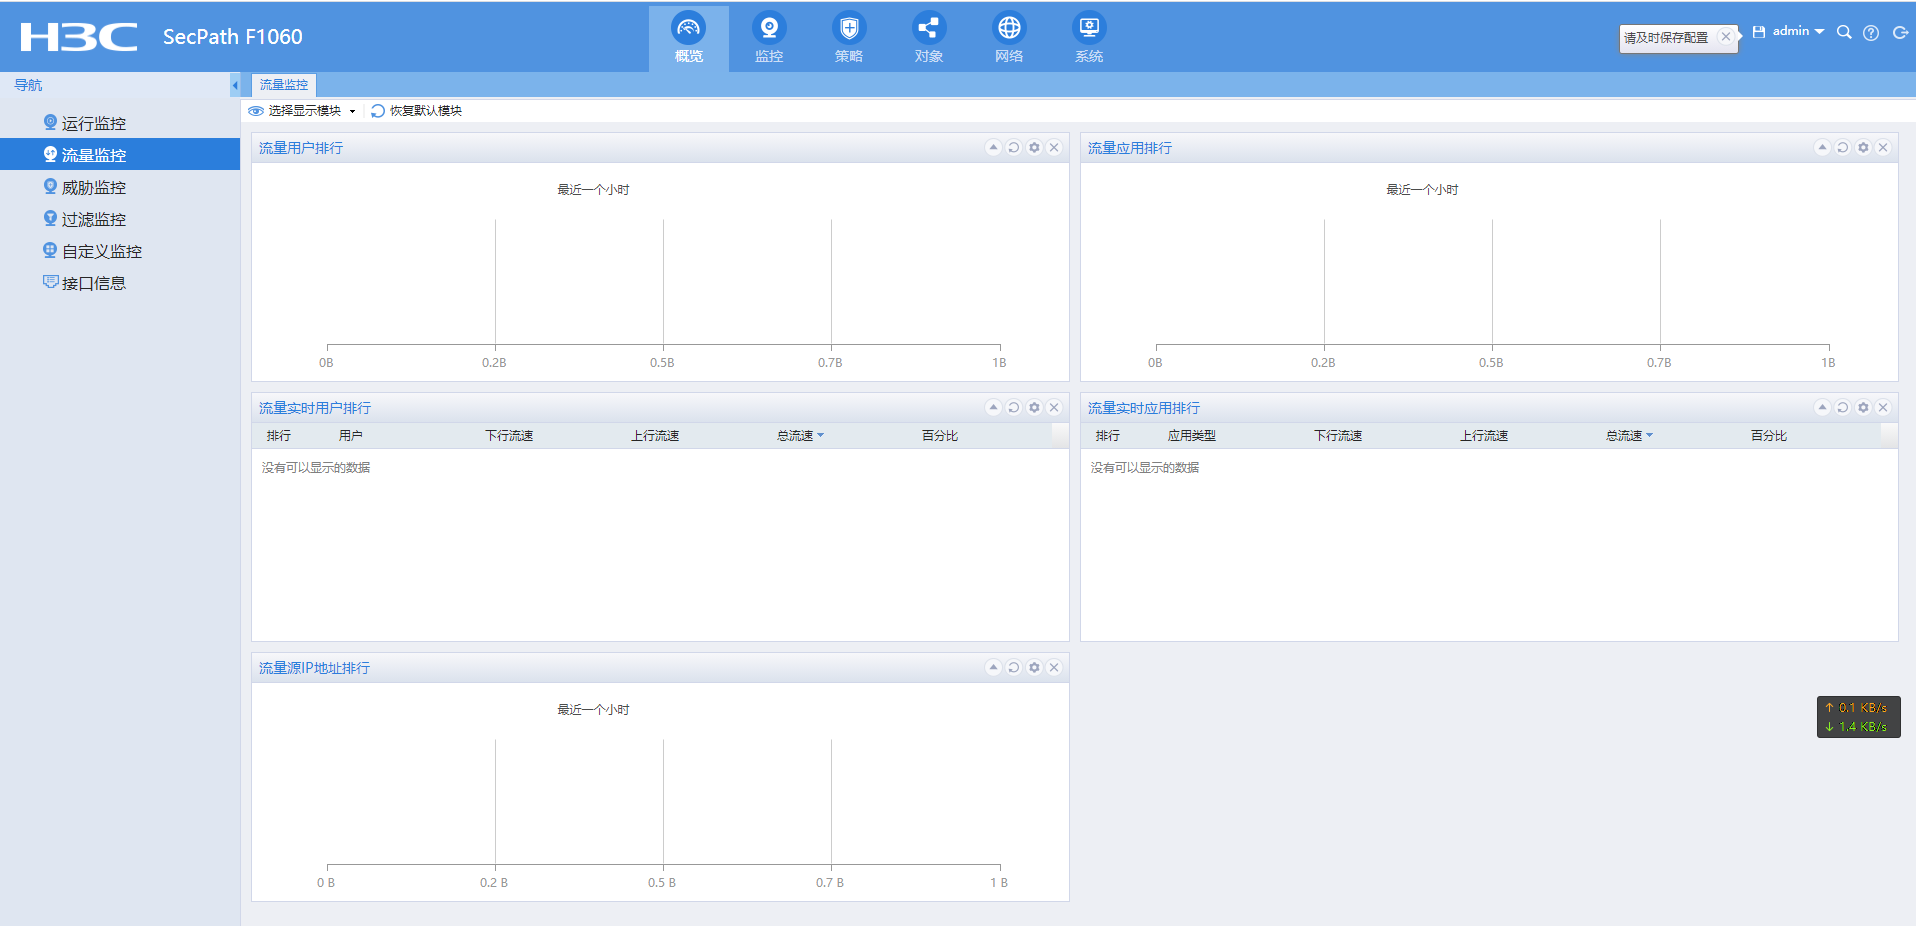Refresh the 流量用户排行 panel
1916x926 pixels.
pyautogui.click(x=1013, y=147)
